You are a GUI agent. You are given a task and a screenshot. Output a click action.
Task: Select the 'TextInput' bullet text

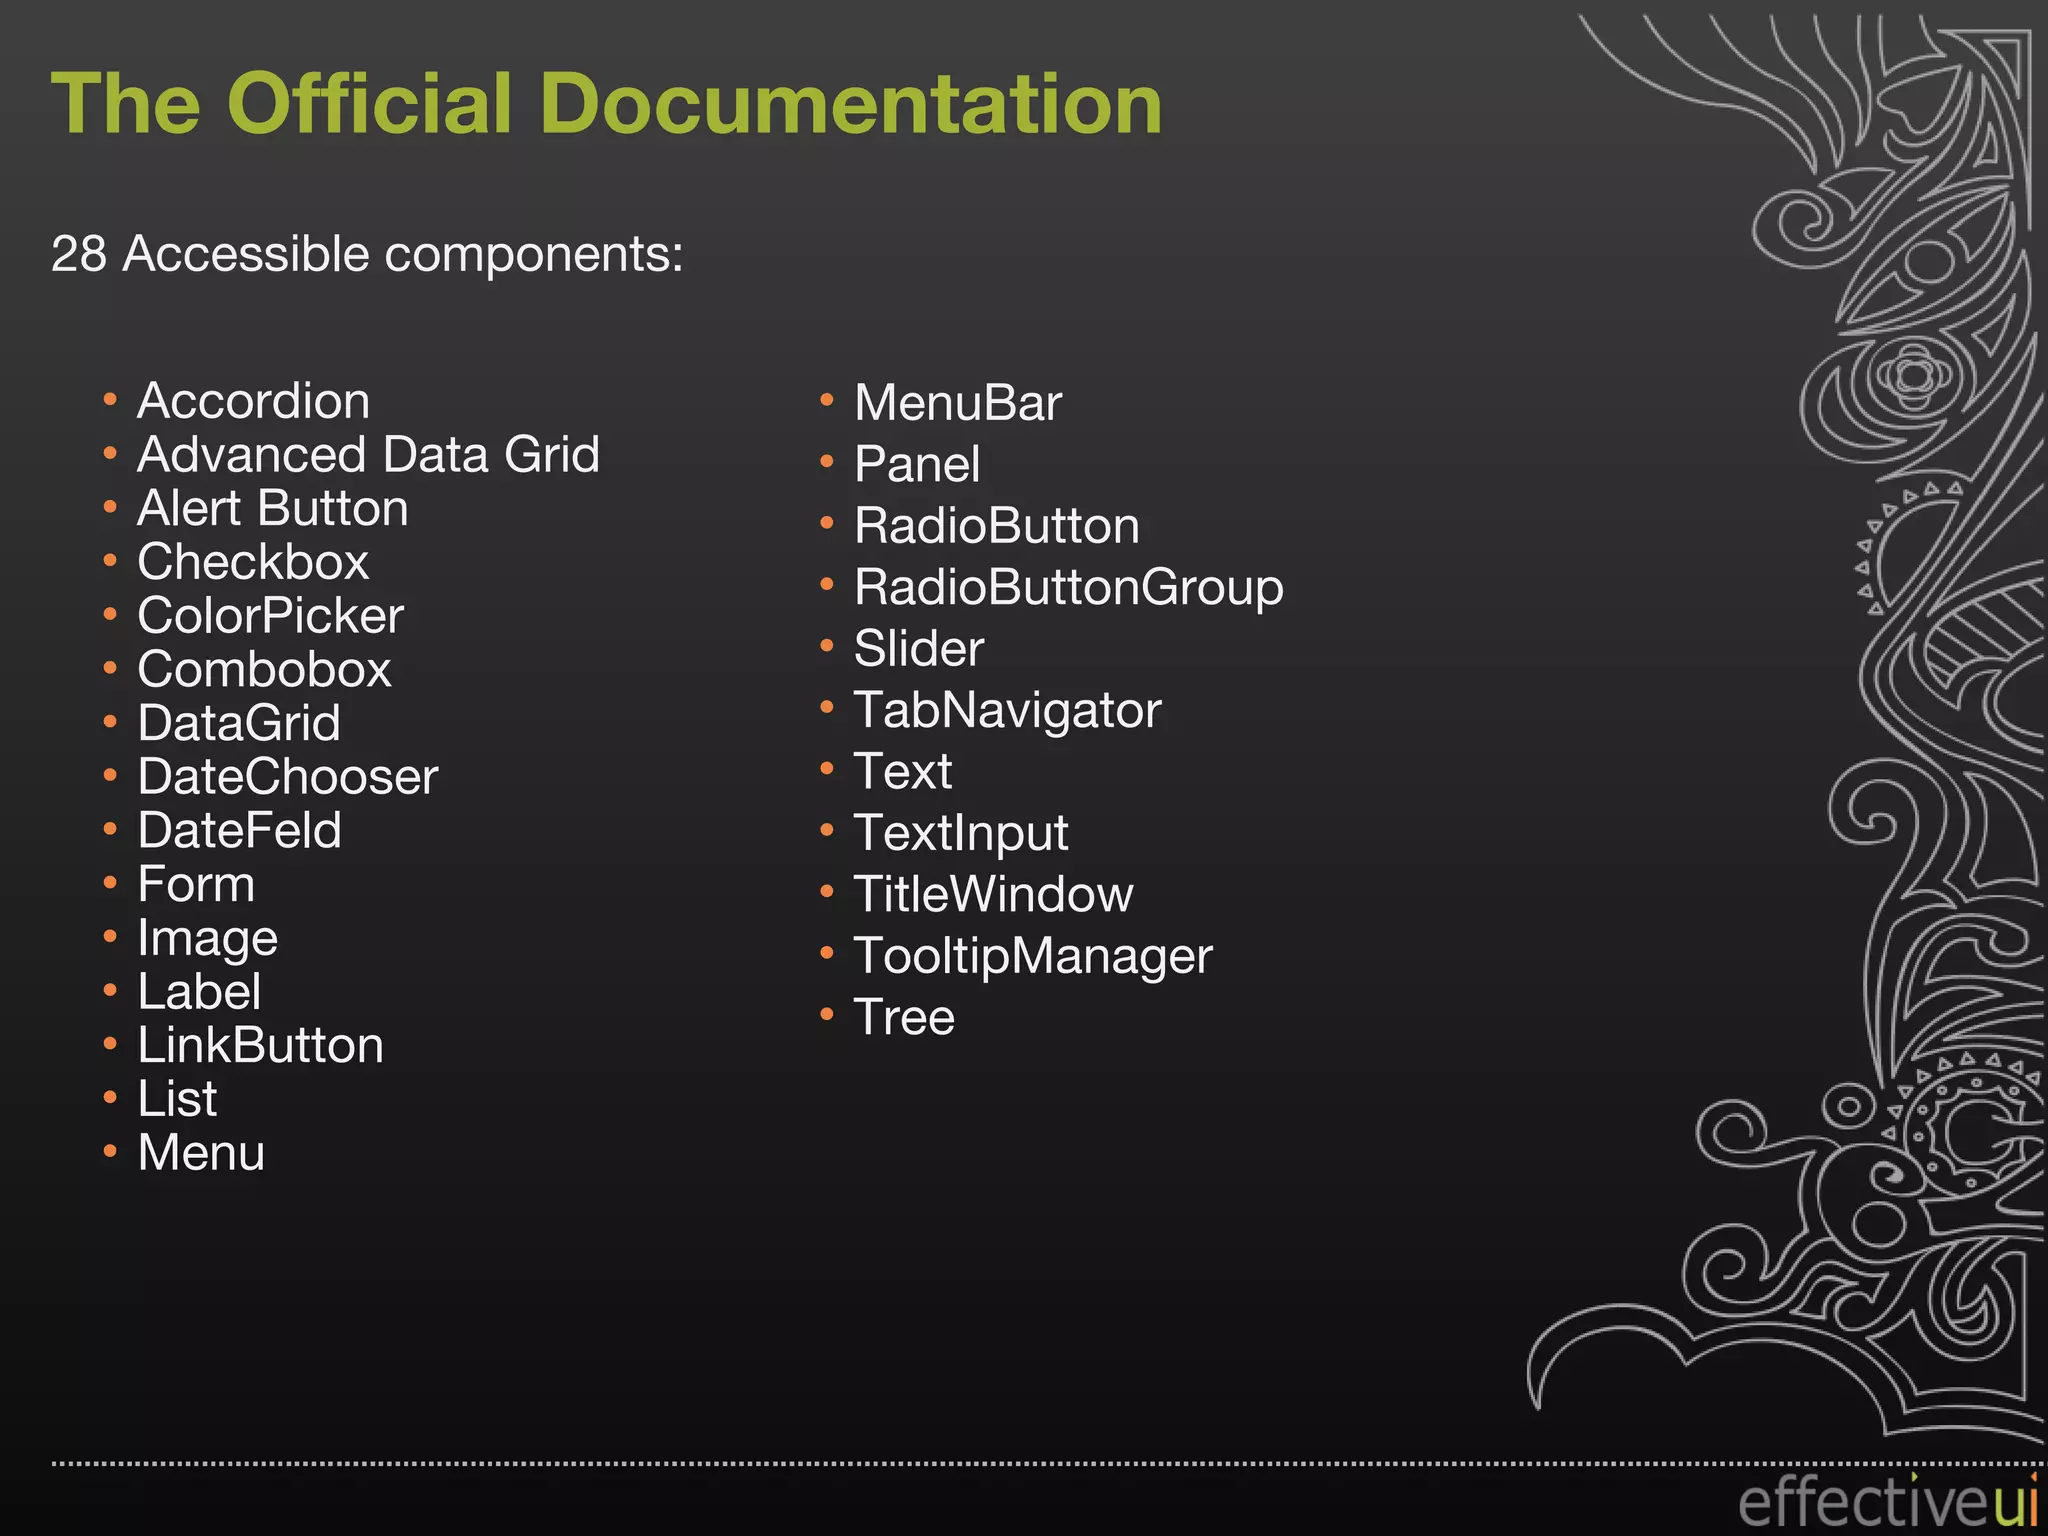click(x=960, y=834)
